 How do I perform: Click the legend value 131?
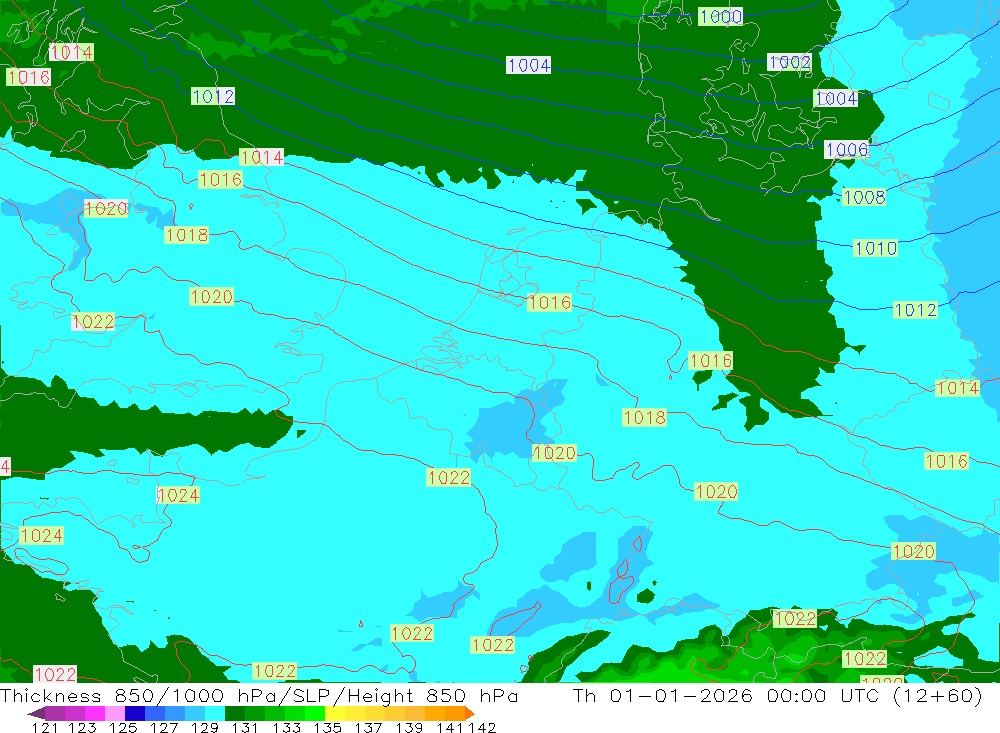point(245,727)
